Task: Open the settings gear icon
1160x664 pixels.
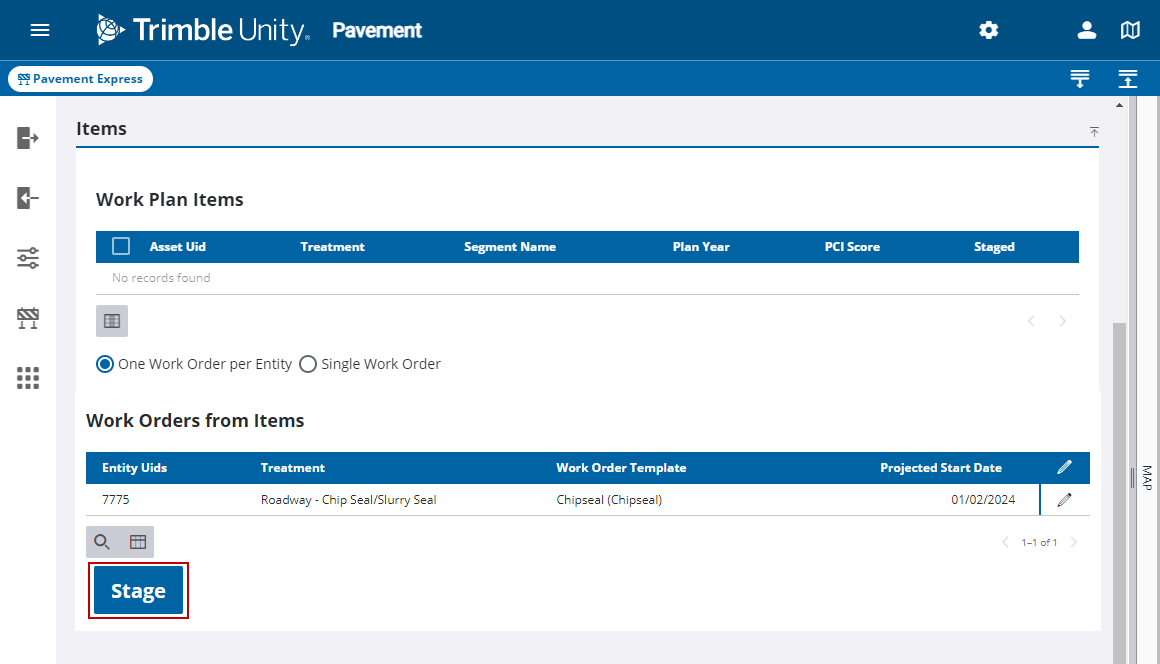Action: click(x=988, y=30)
